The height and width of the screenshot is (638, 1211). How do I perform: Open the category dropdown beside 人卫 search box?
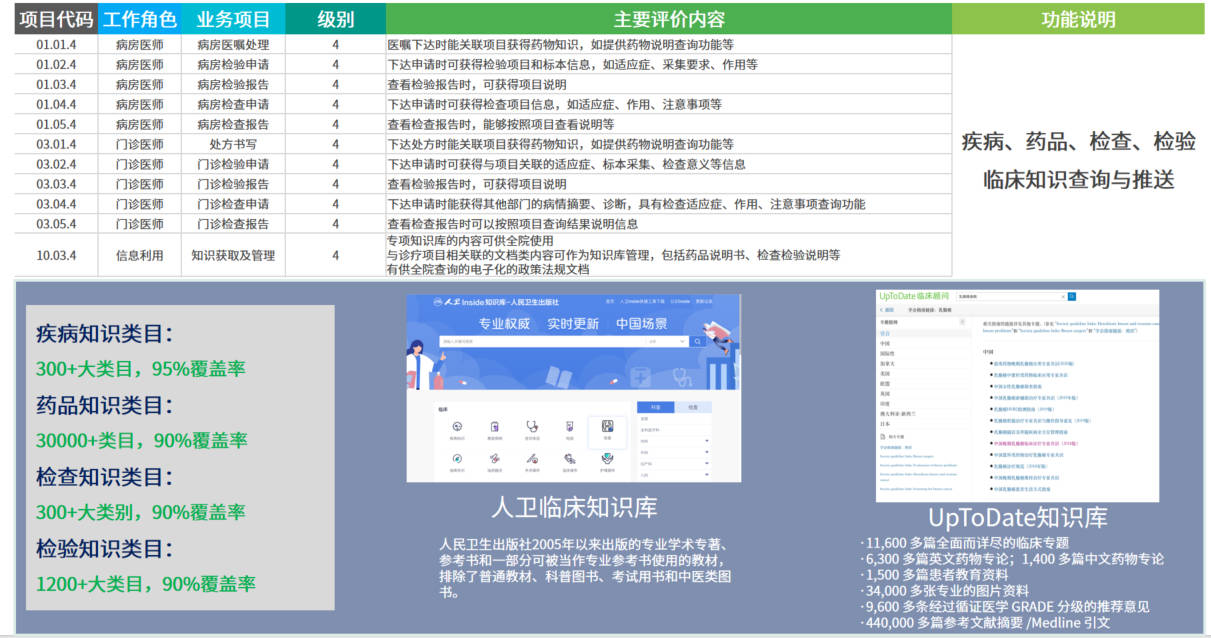tap(666, 341)
